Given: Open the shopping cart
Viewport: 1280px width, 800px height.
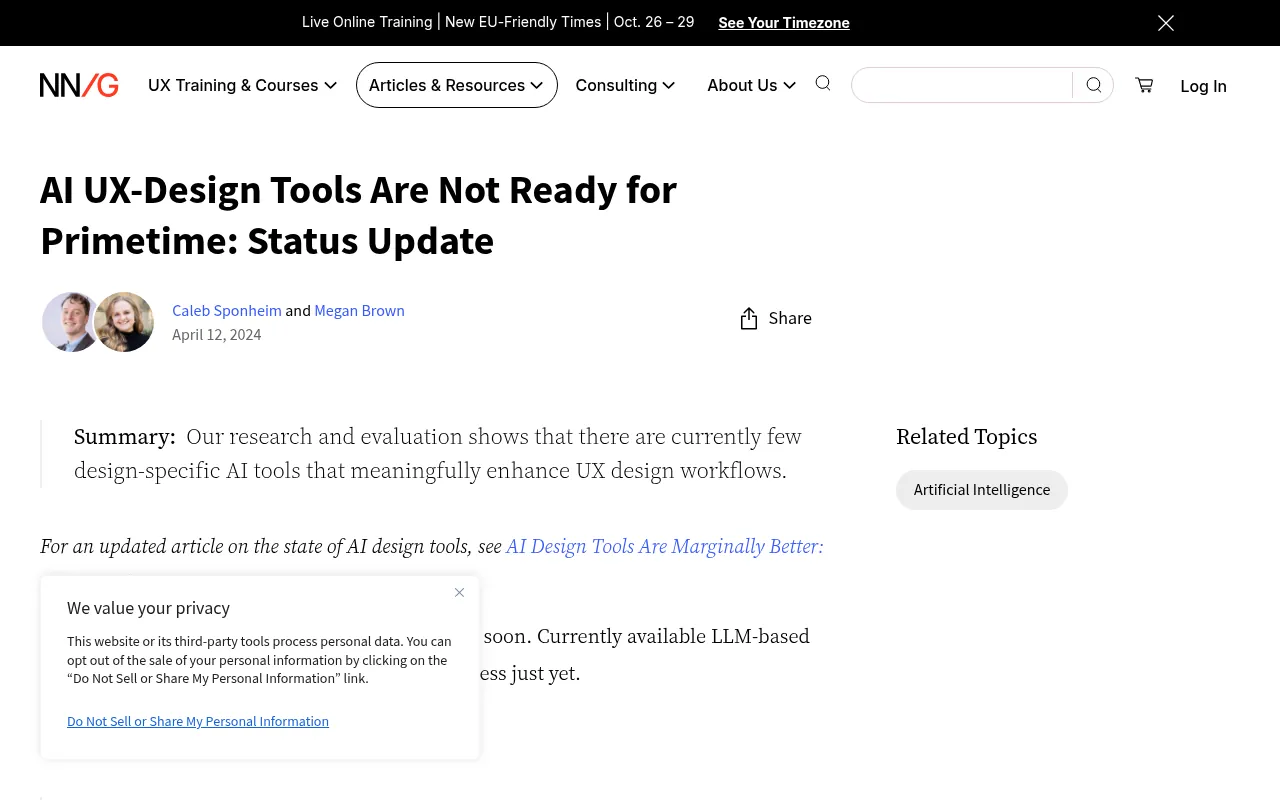Looking at the screenshot, I should 1144,85.
